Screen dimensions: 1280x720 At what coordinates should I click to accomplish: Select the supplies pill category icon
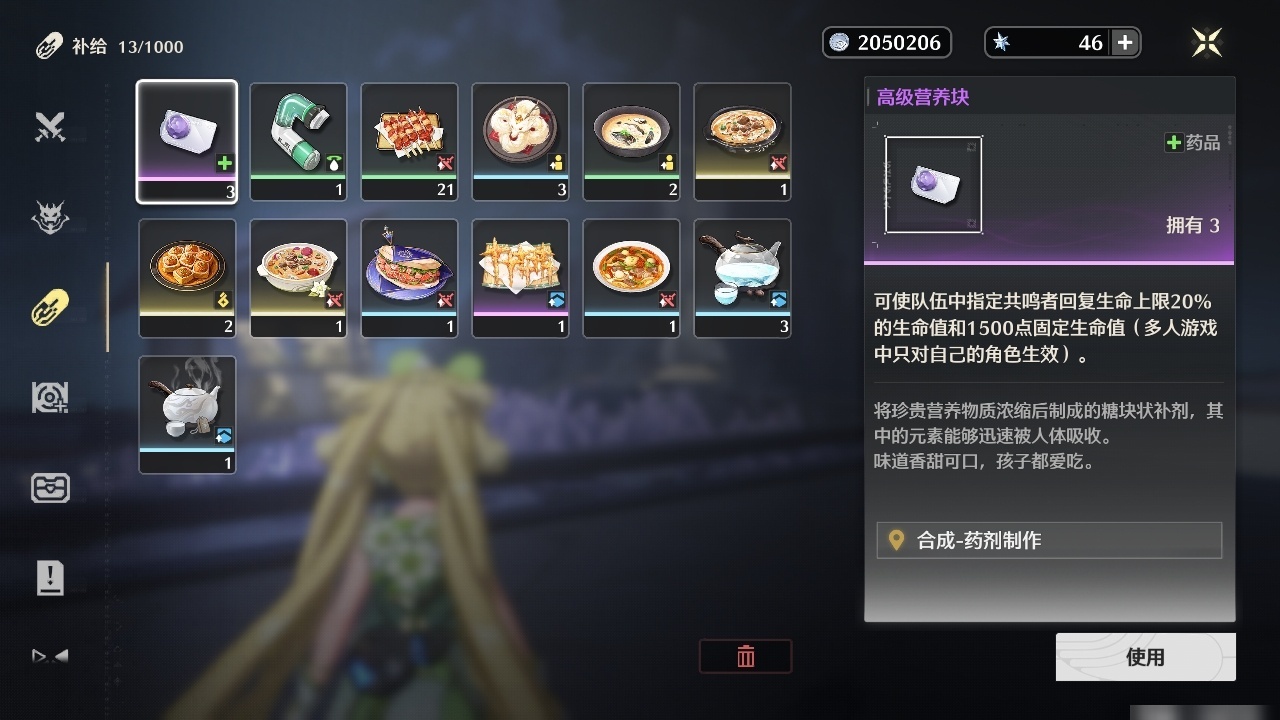point(50,307)
